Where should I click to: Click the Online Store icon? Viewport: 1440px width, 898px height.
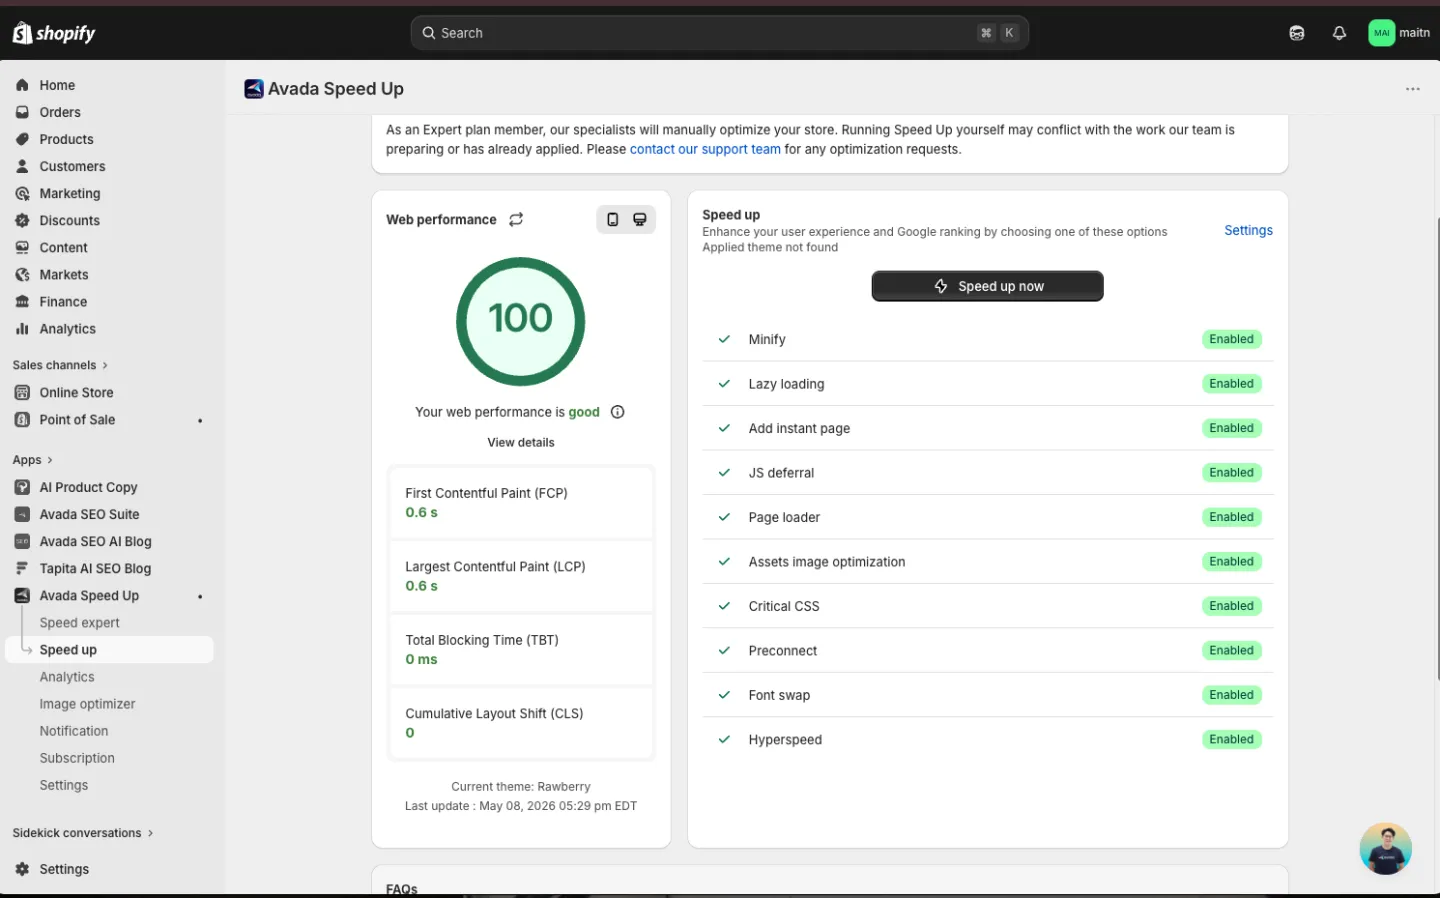22,392
